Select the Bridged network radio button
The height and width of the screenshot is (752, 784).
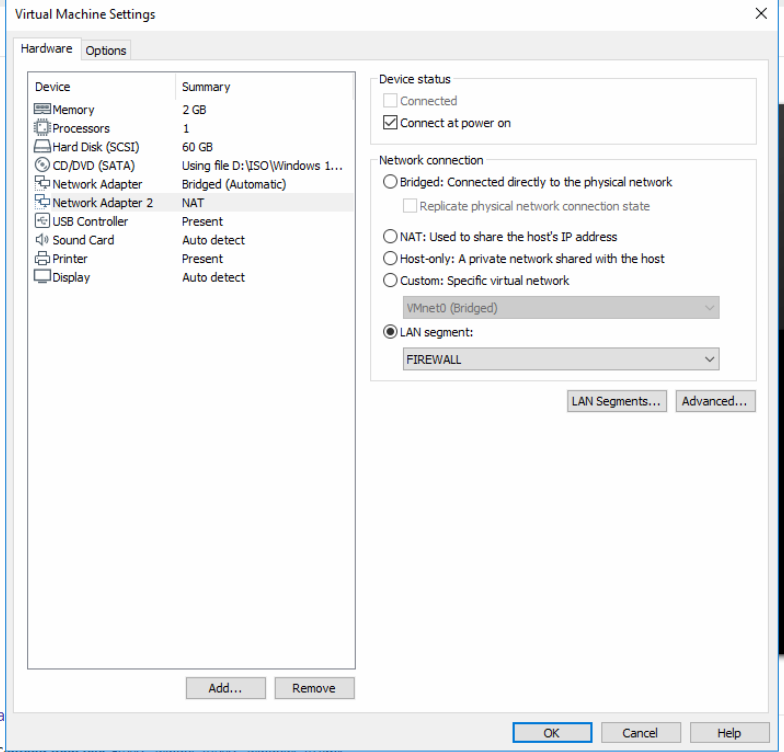390,182
